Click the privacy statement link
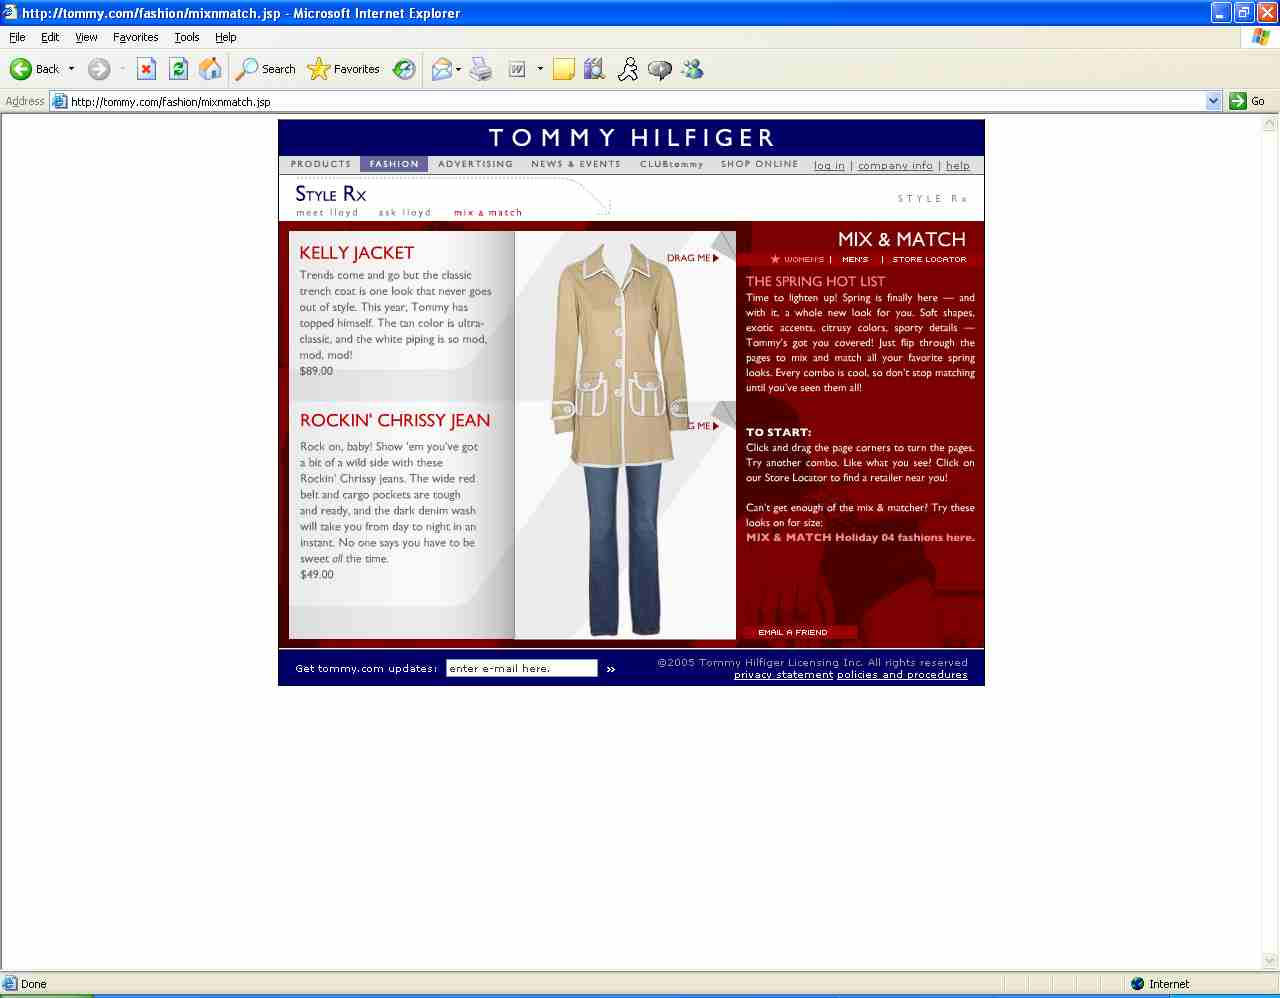1280x998 pixels. pos(783,675)
